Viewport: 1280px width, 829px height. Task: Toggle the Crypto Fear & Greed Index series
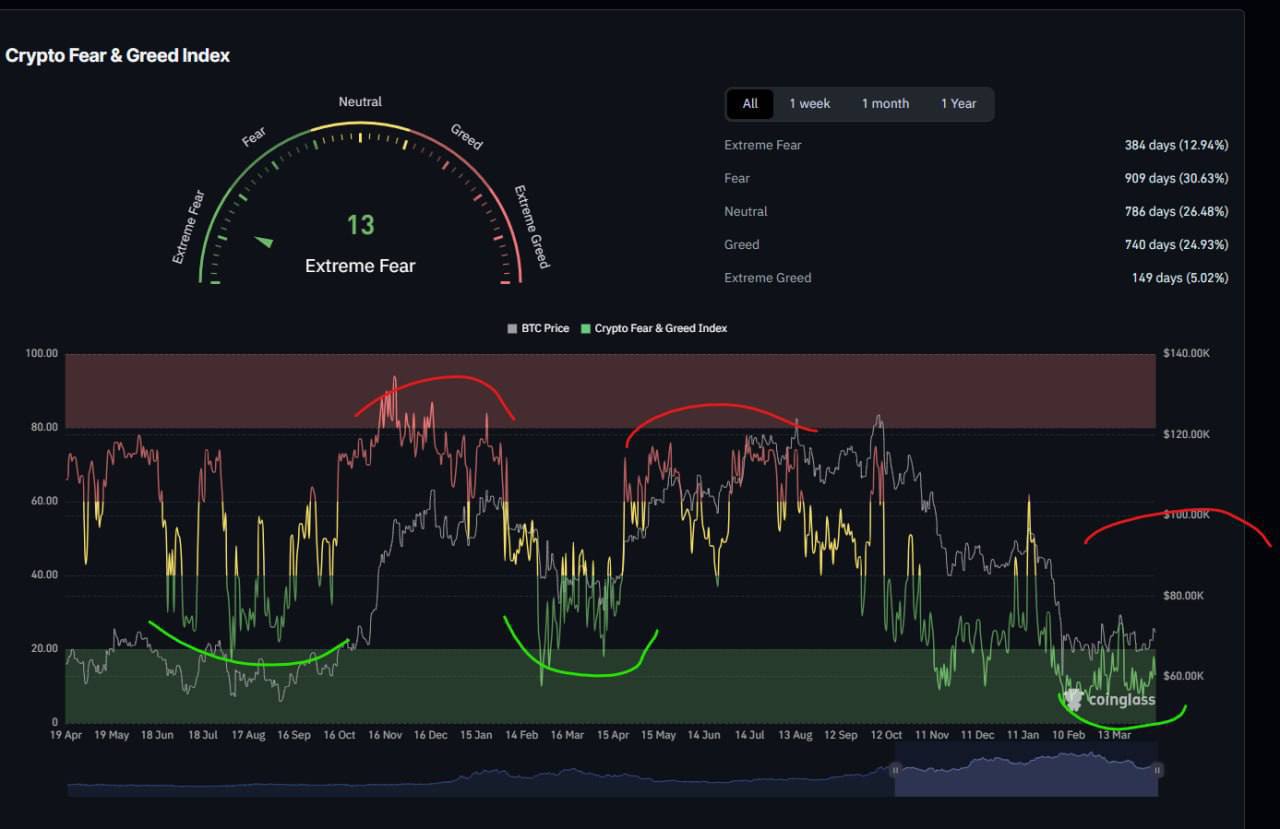click(660, 328)
